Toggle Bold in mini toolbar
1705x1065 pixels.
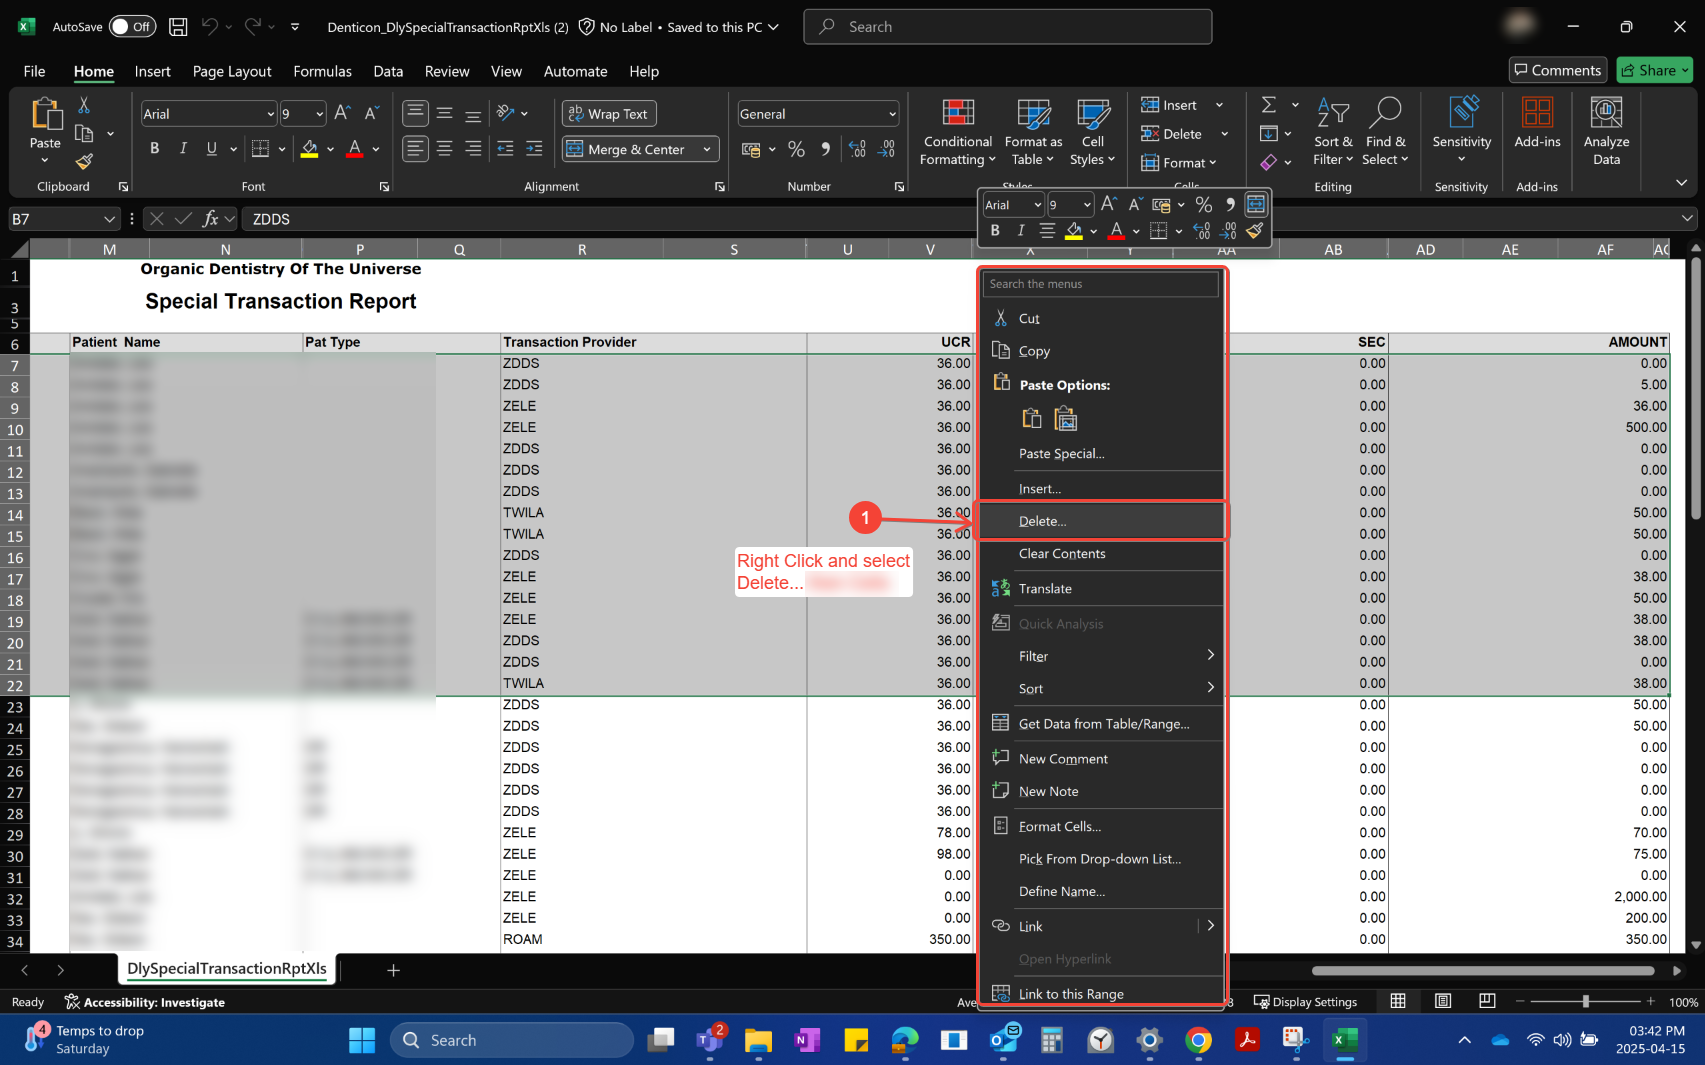(x=994, y=231)
